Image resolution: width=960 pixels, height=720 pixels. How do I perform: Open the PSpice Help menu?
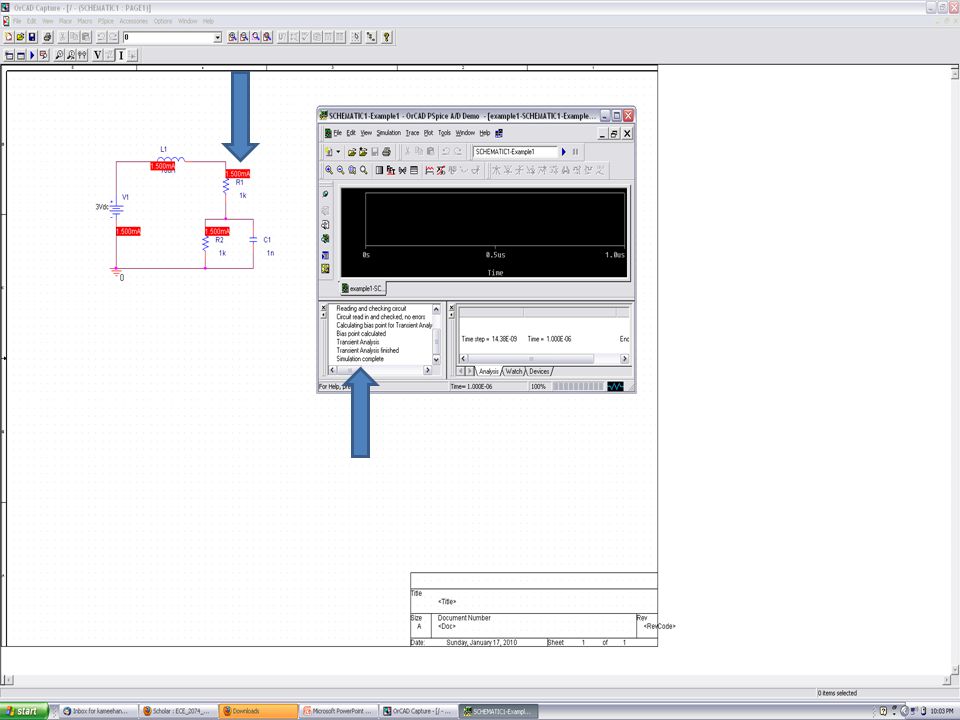click(485, 133)
